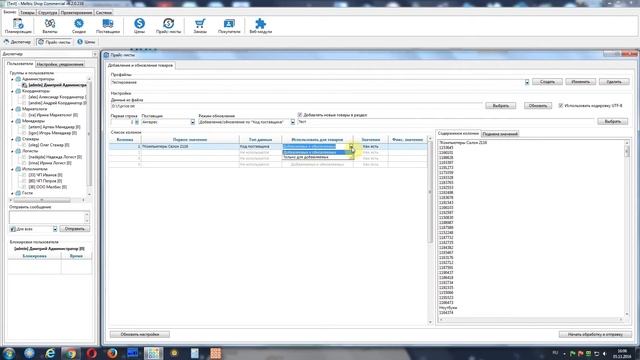Open Internet Explorer from taskbar
This screenshot has width=640, height=360.
click(50, 353)
